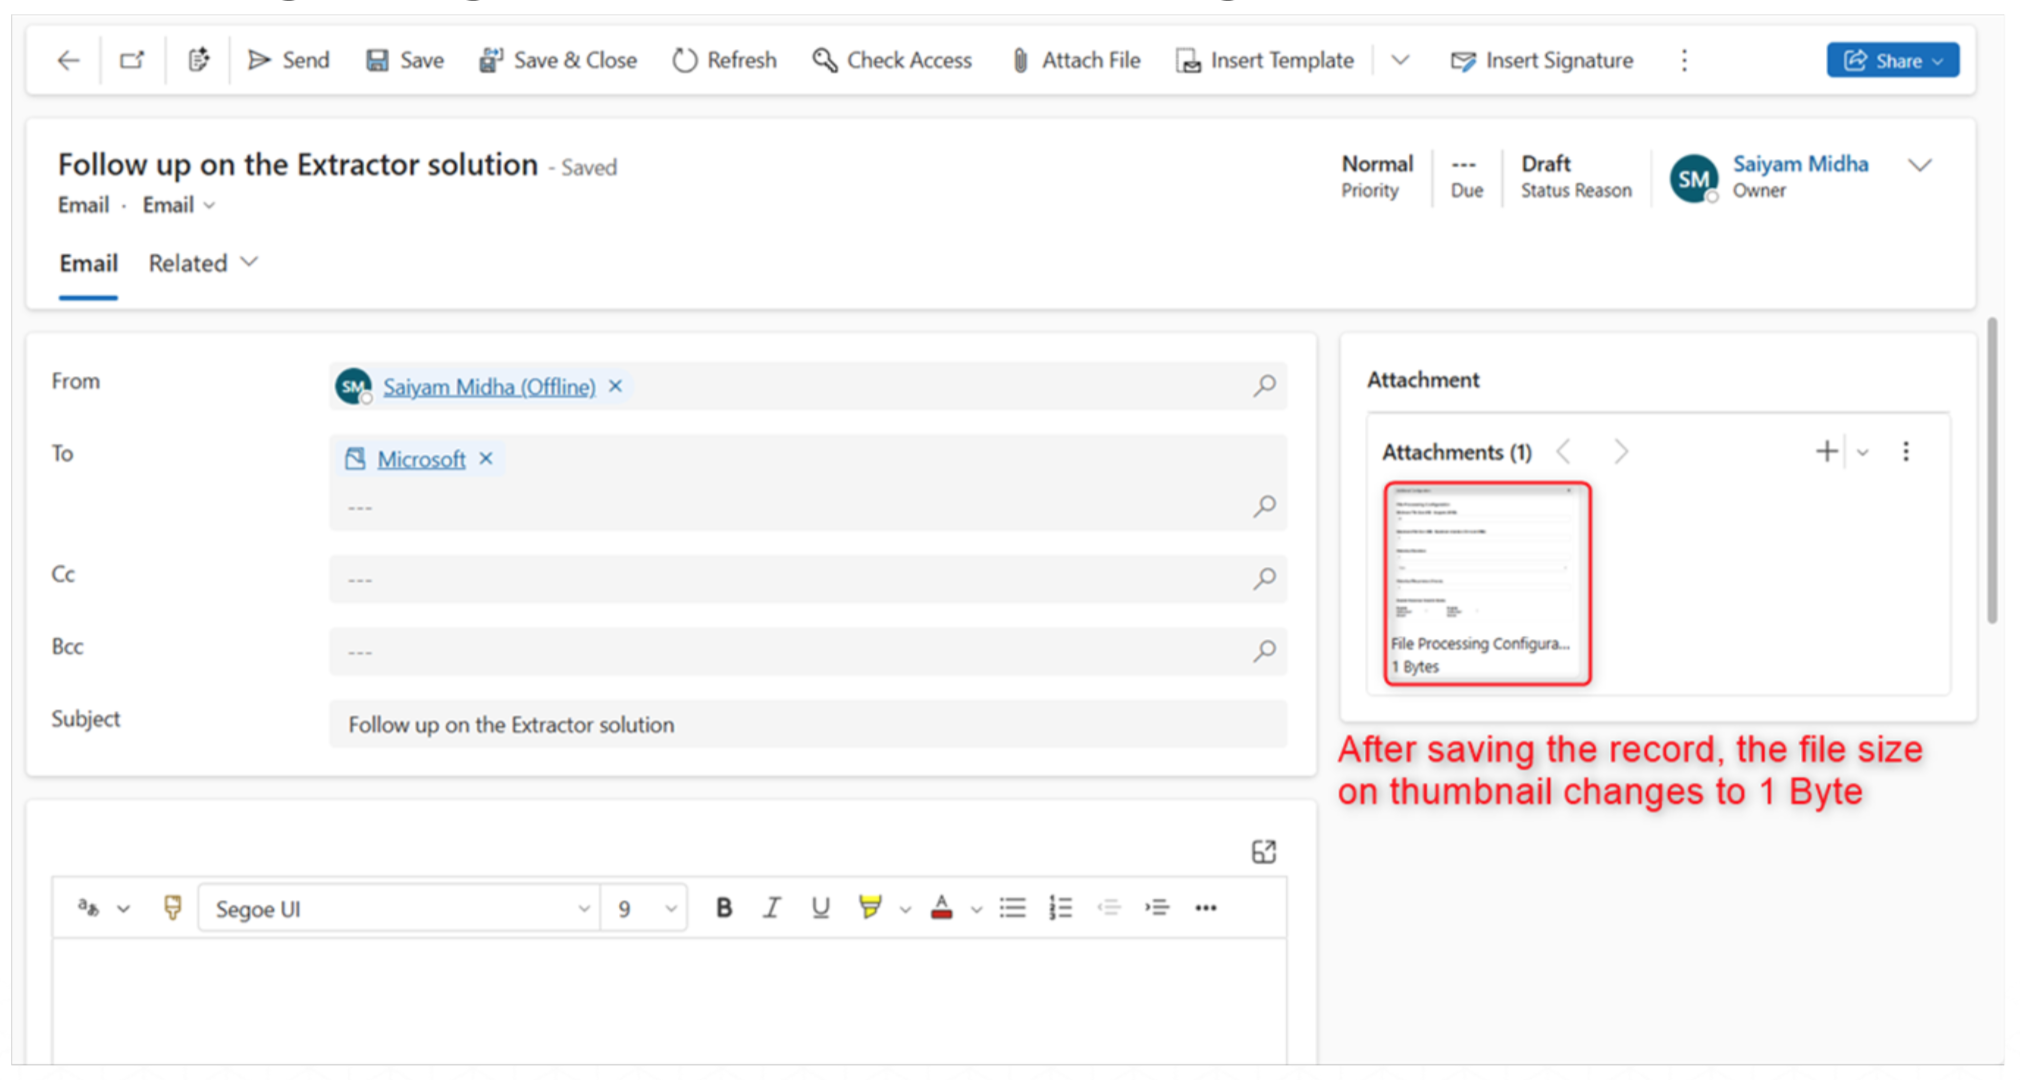Switch to the Email tab
The image size is (2020, 1080).
coord(88,263)
